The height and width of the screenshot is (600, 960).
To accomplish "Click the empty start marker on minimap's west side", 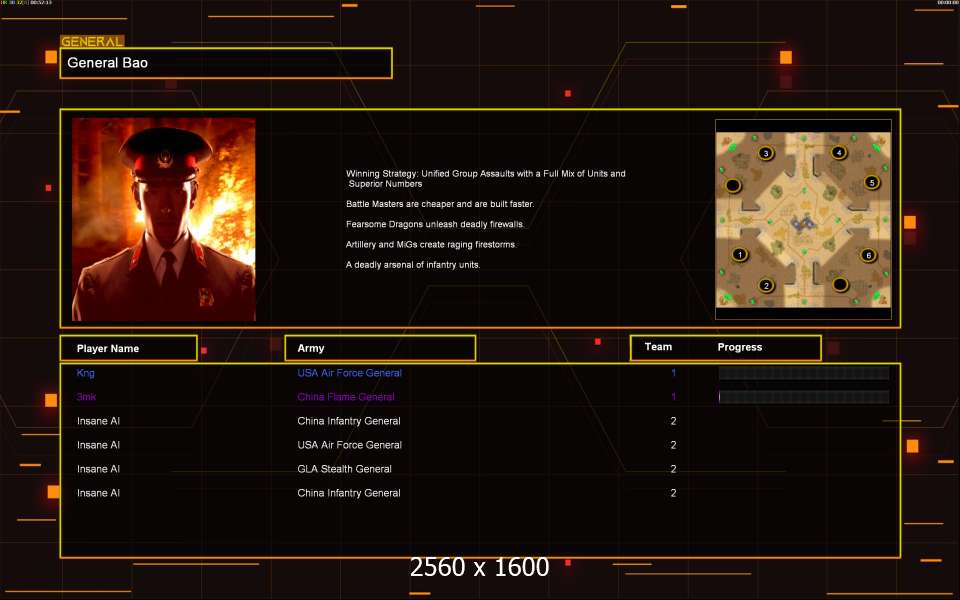I will tap(733, 185).
